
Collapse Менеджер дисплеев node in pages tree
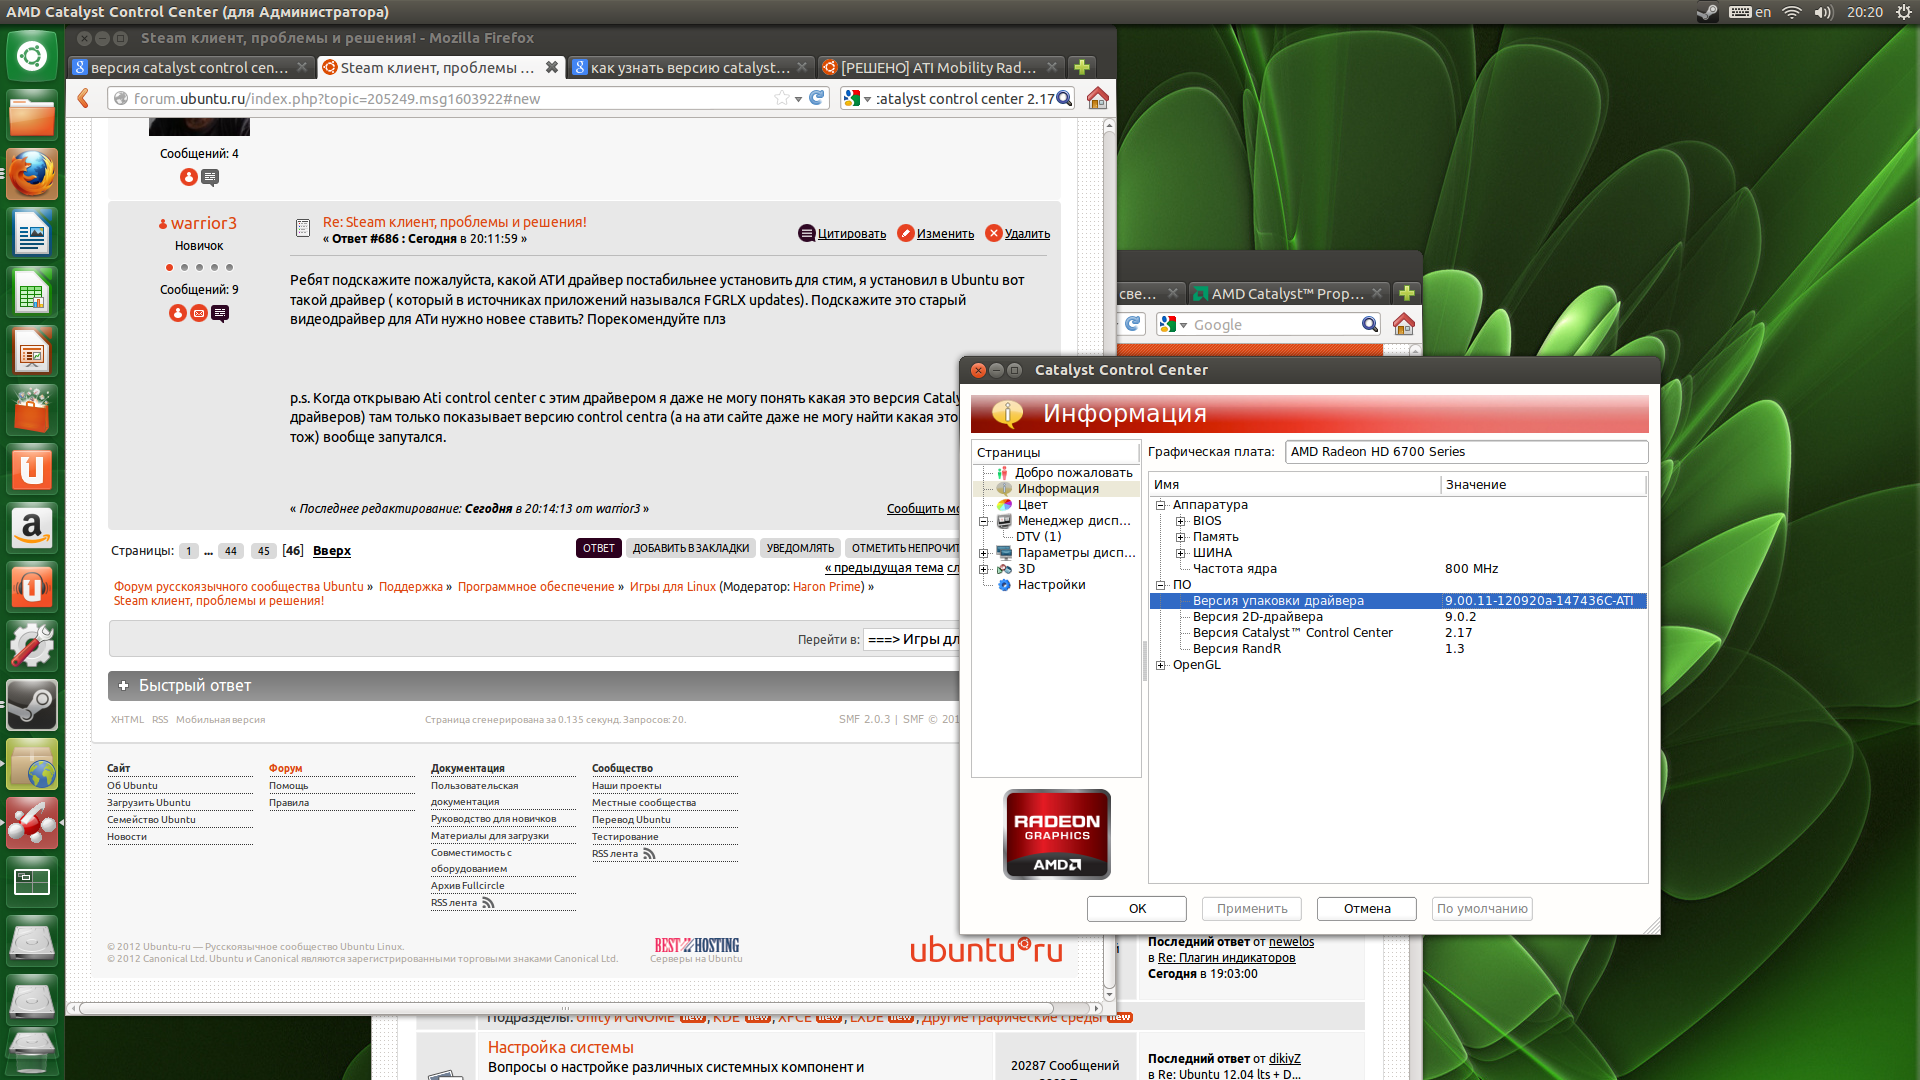tap(984, 521)
